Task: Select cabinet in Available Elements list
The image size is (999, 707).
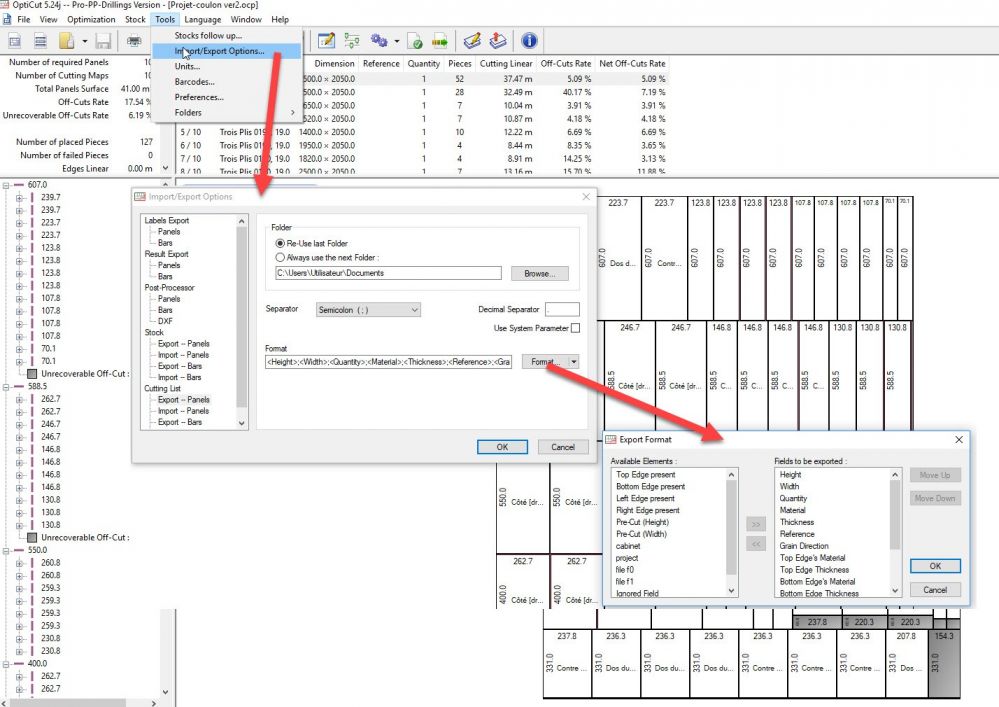Action: (x=628, y=546)
